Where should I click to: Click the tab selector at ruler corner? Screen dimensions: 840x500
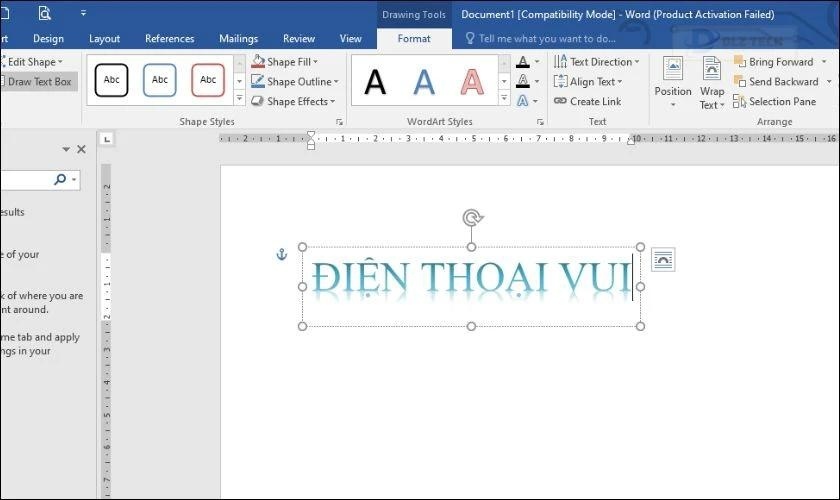coord(107,139)
